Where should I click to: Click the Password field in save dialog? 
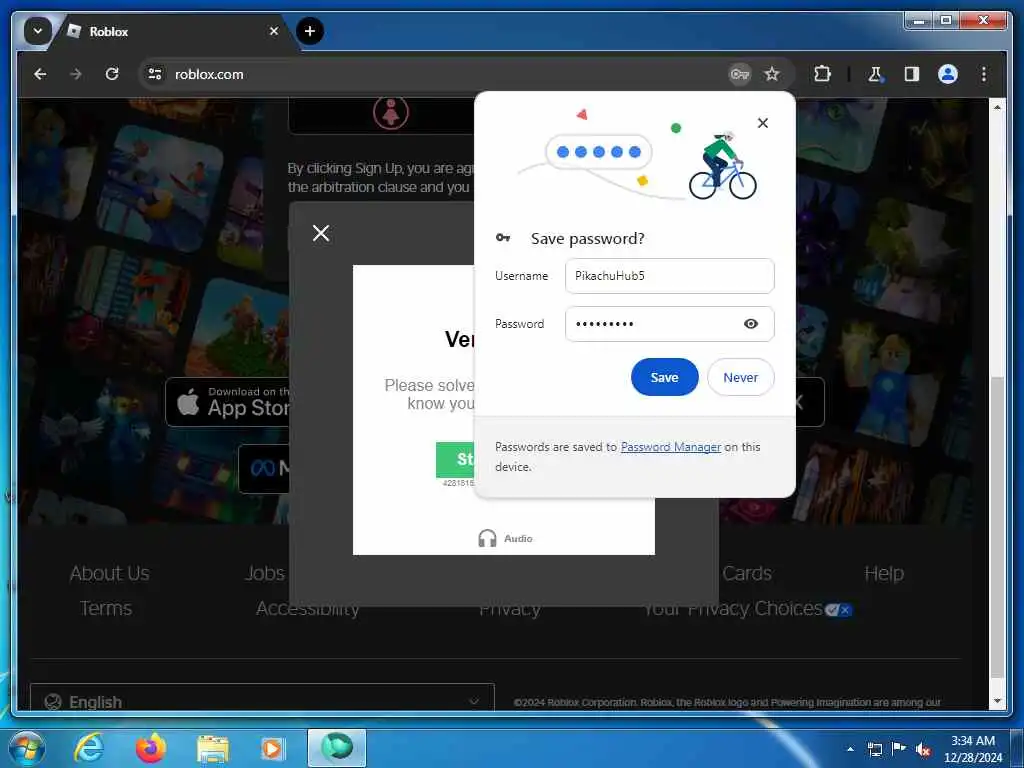click(669, 324)
